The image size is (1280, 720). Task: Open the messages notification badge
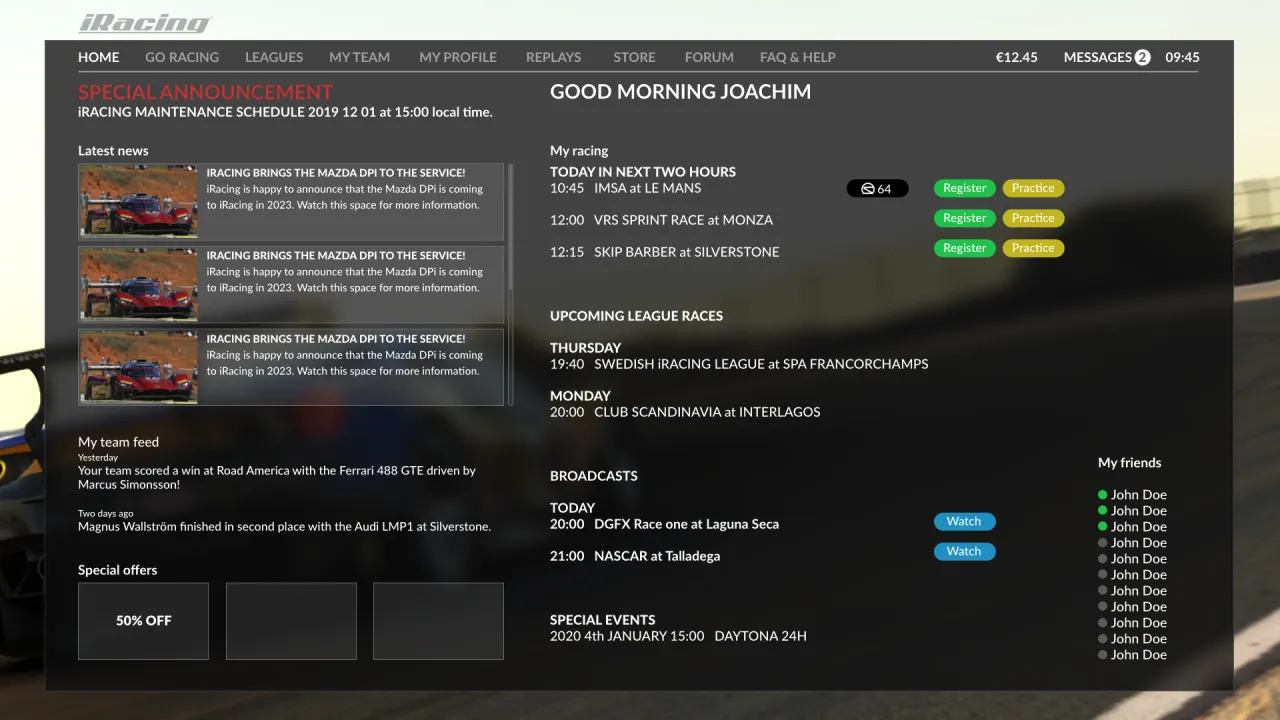(x=1142, y=57)
